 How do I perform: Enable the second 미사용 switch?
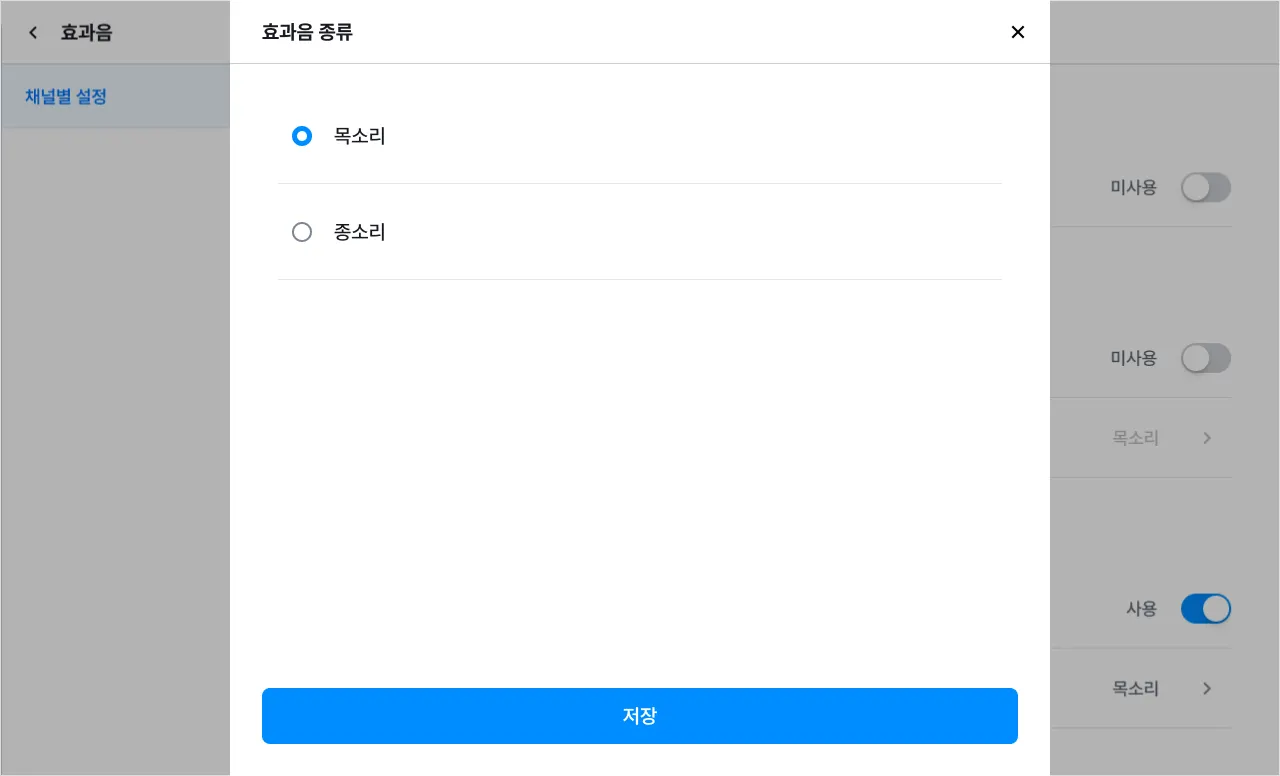[x=1205, y=358]
